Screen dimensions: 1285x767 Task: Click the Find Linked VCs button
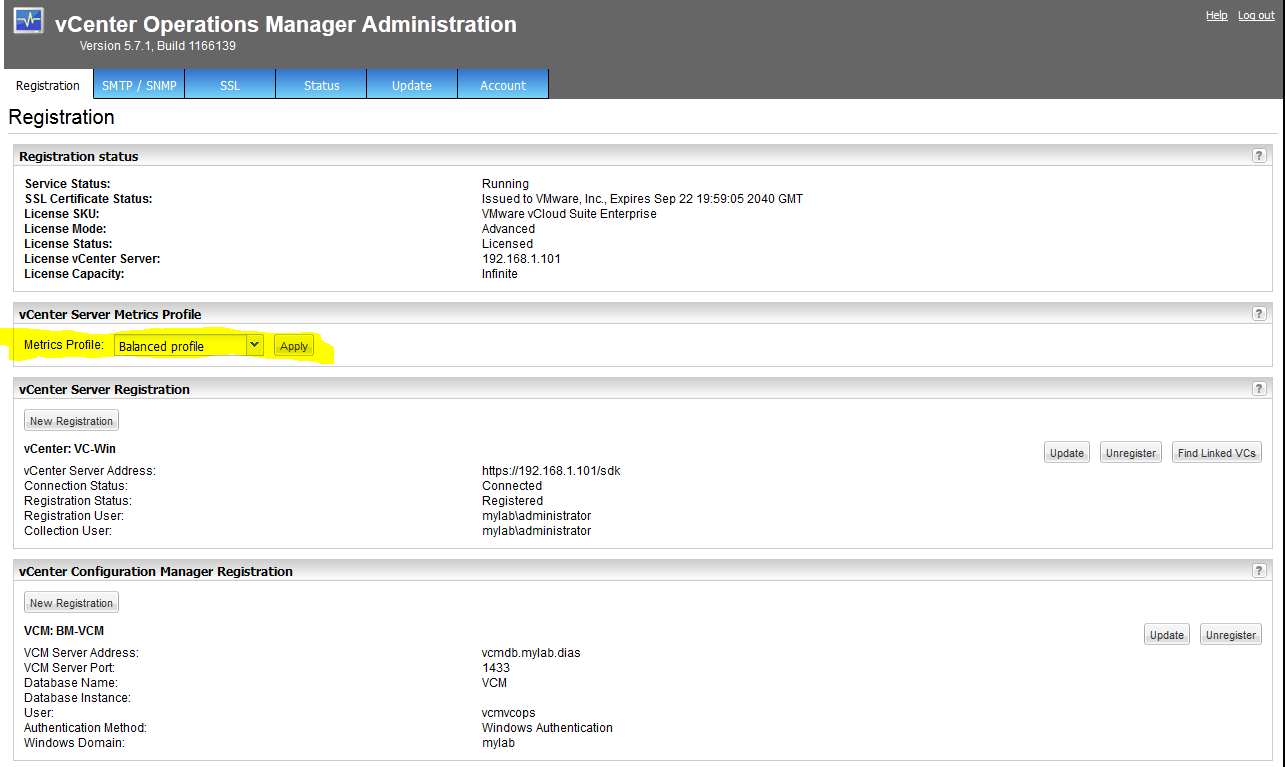tap(1217, 453)
